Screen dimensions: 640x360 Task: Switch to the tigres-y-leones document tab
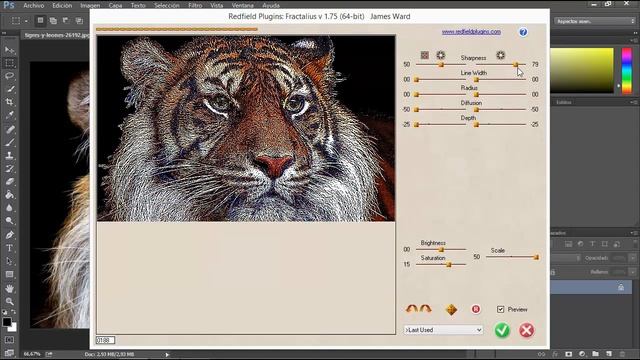point(56,35)
